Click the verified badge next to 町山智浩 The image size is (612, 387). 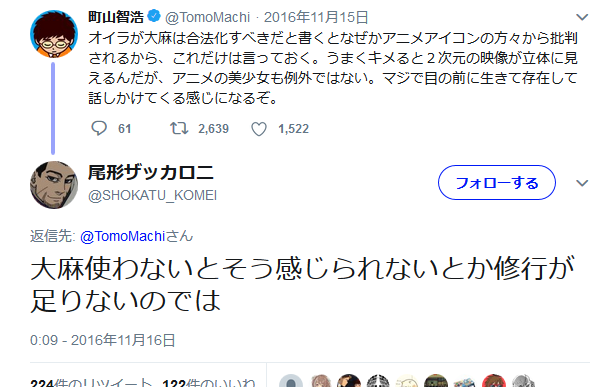154,16
